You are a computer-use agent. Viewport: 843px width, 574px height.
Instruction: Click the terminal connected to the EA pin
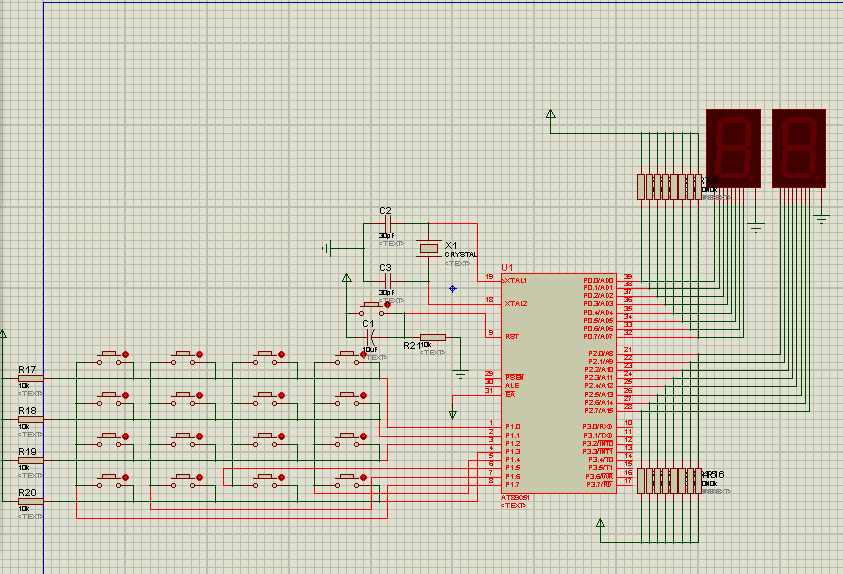[453, 414]
